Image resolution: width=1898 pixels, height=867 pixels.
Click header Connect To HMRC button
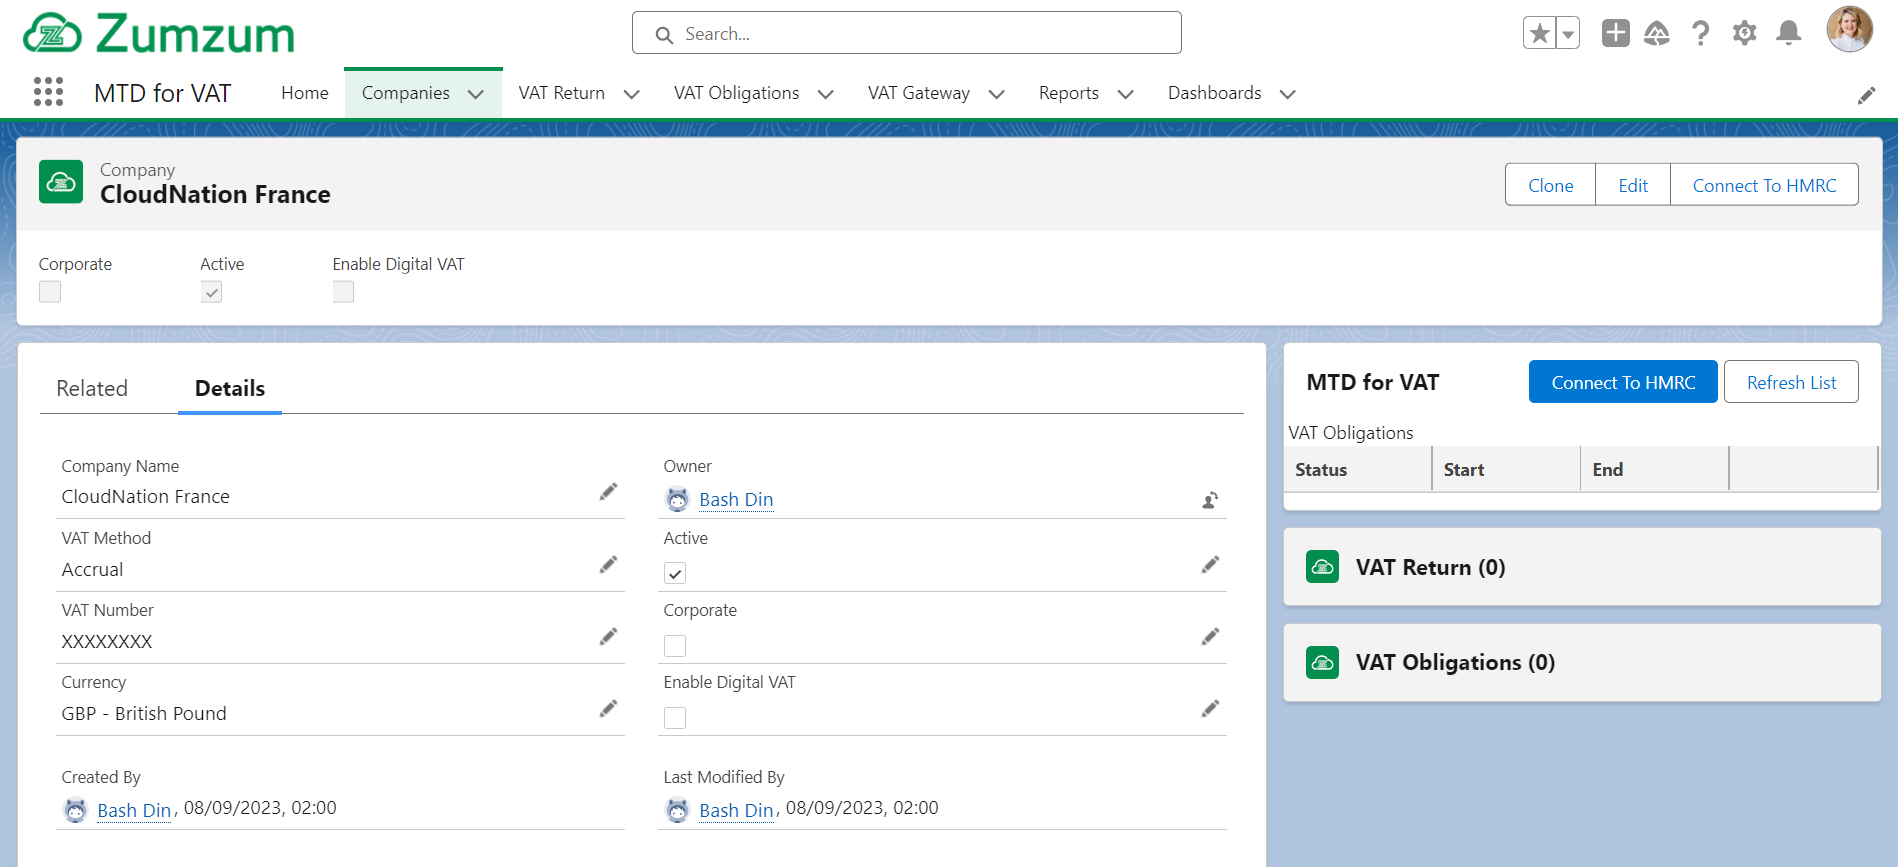coord(1765,185)
